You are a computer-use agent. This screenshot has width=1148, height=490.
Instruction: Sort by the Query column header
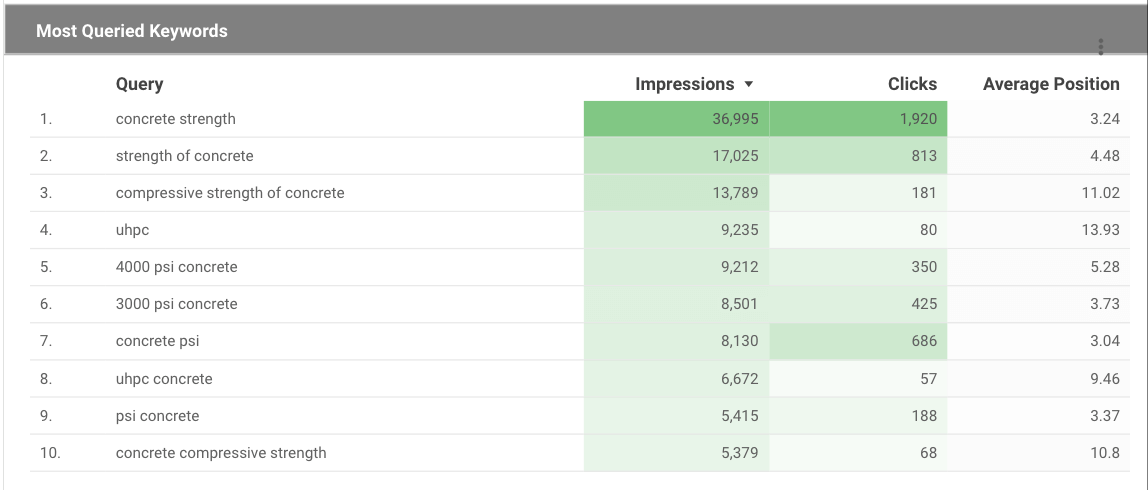(139, 84)
